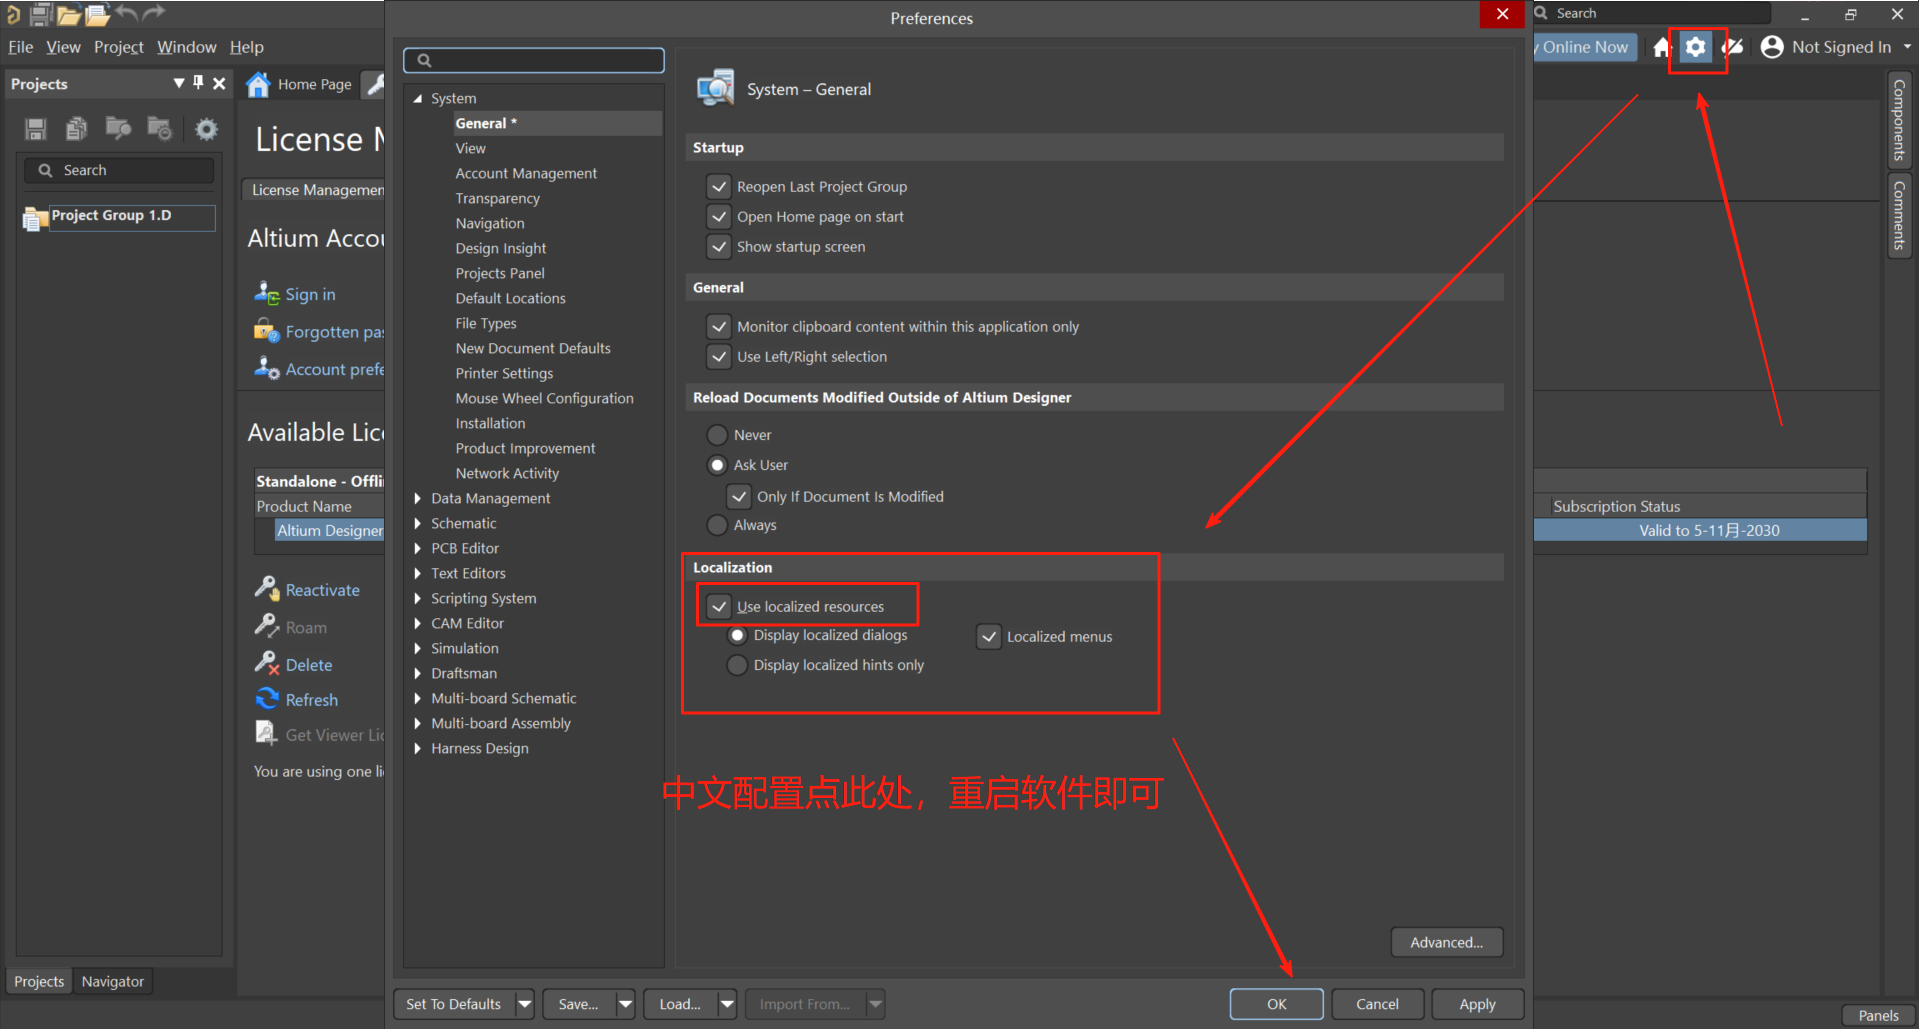
Task: Open the File menu
Action: coord(20,47)
